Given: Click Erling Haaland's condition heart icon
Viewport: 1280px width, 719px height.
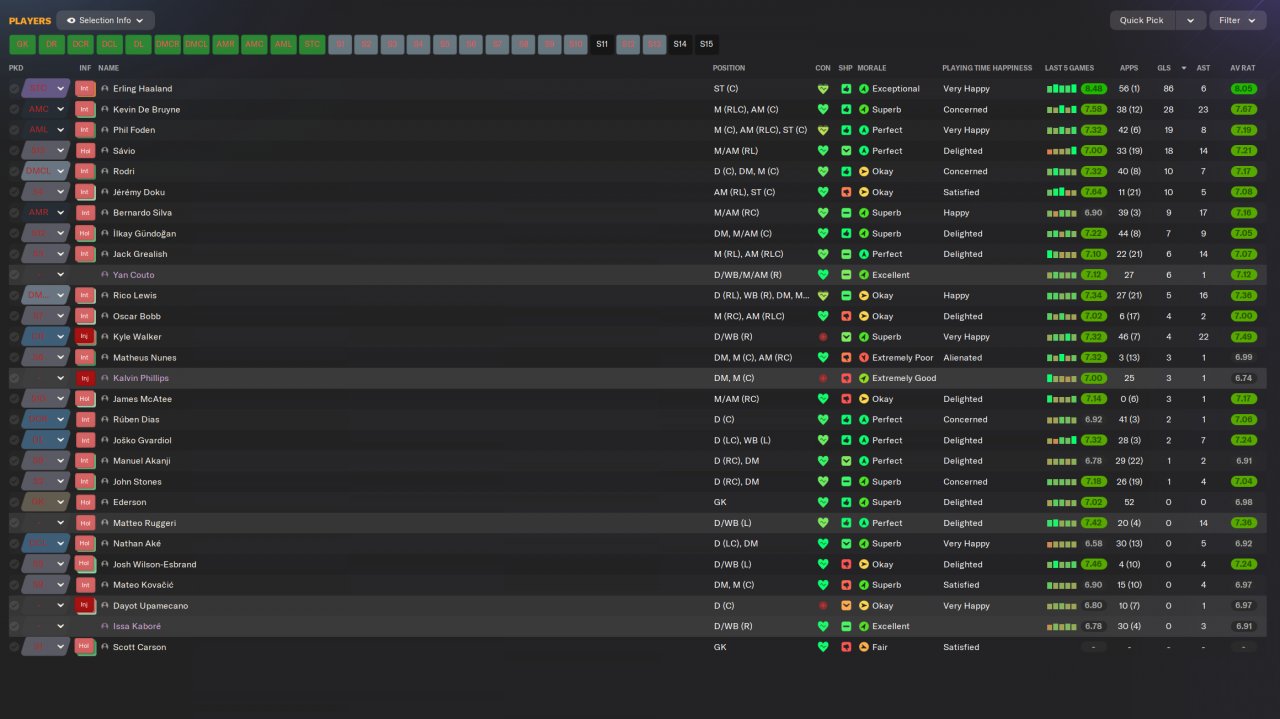Looking at the screenshot, I should click(x=823, y=89).
